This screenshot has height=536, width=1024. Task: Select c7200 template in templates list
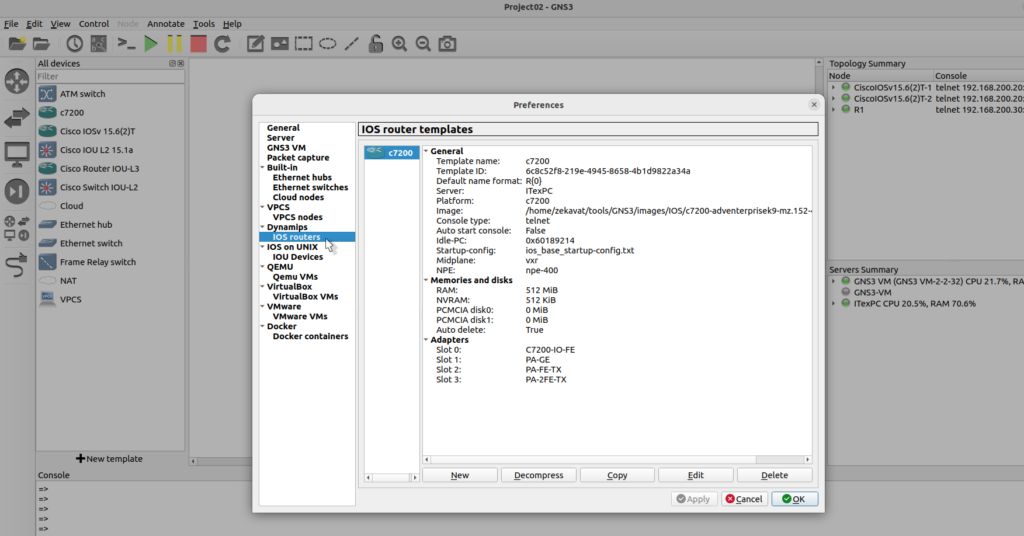click(x=392, y=153)
